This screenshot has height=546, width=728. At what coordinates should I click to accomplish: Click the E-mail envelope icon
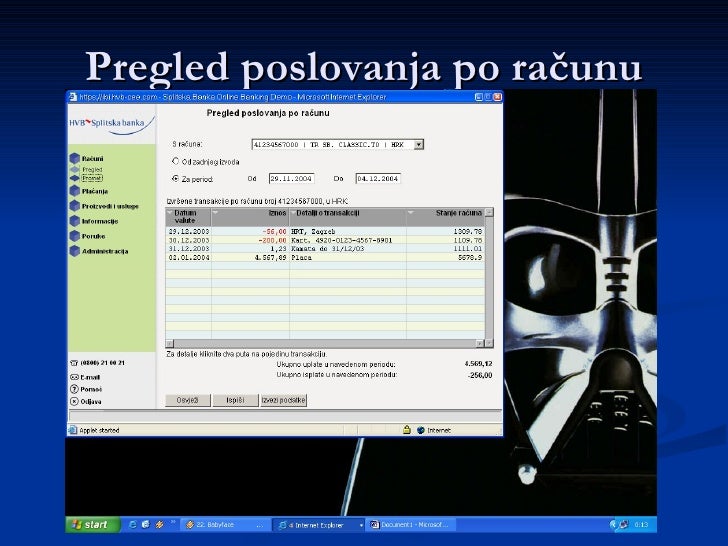point(74,377)
